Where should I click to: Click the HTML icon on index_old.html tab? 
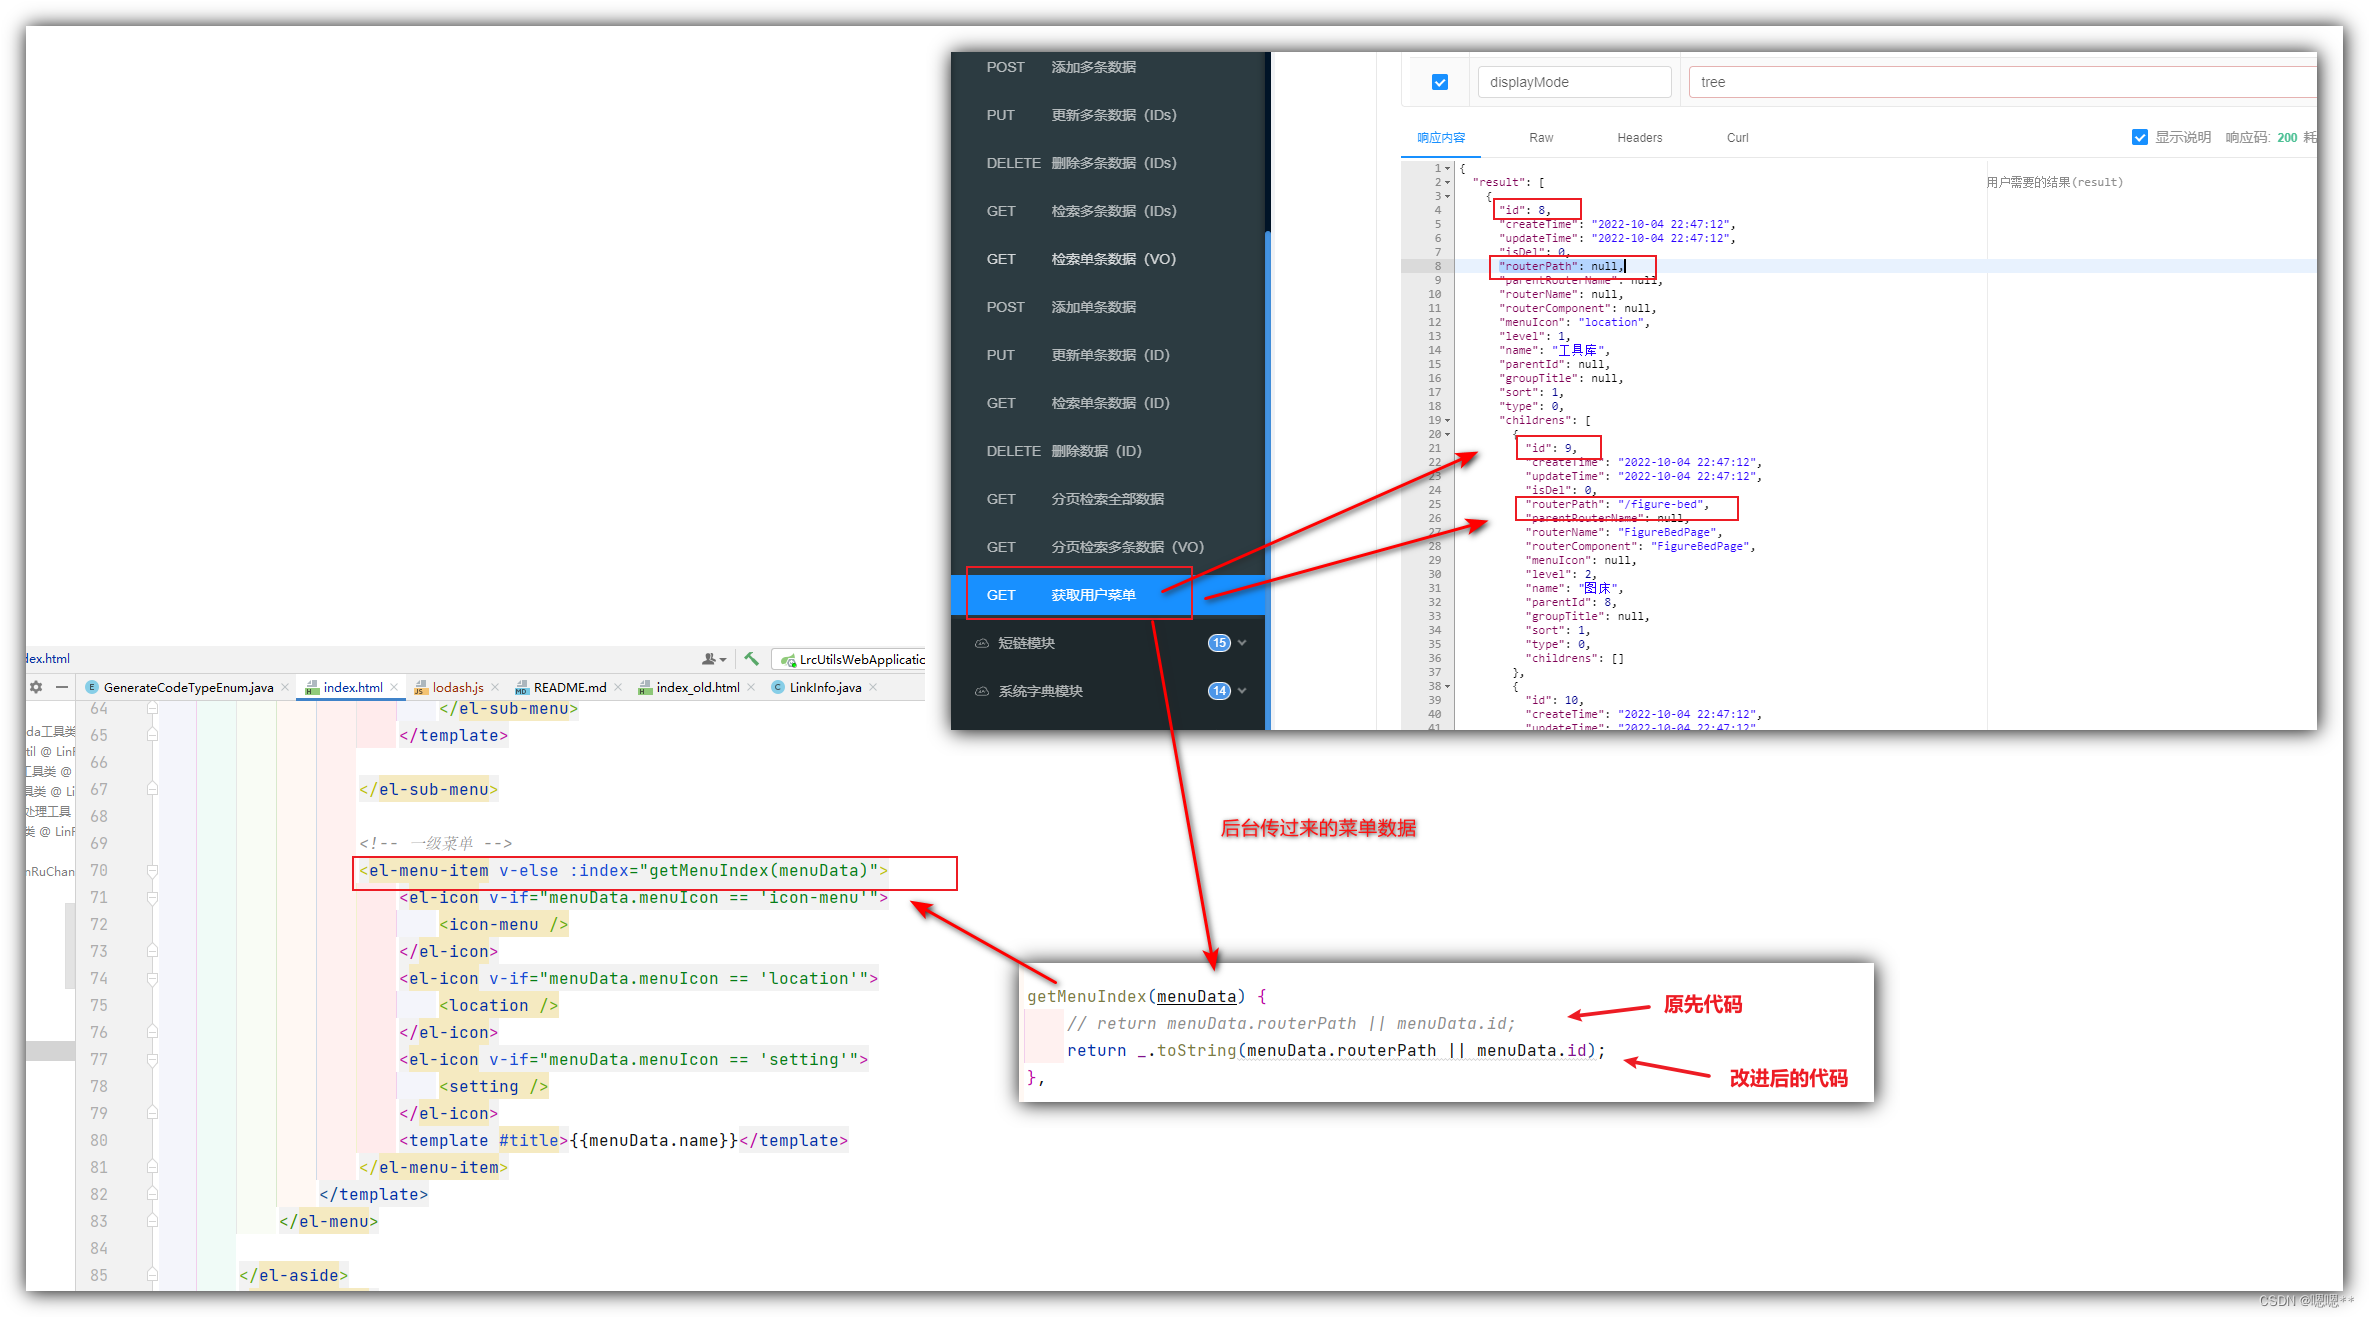pyautogui.click(x=645, y=687)
